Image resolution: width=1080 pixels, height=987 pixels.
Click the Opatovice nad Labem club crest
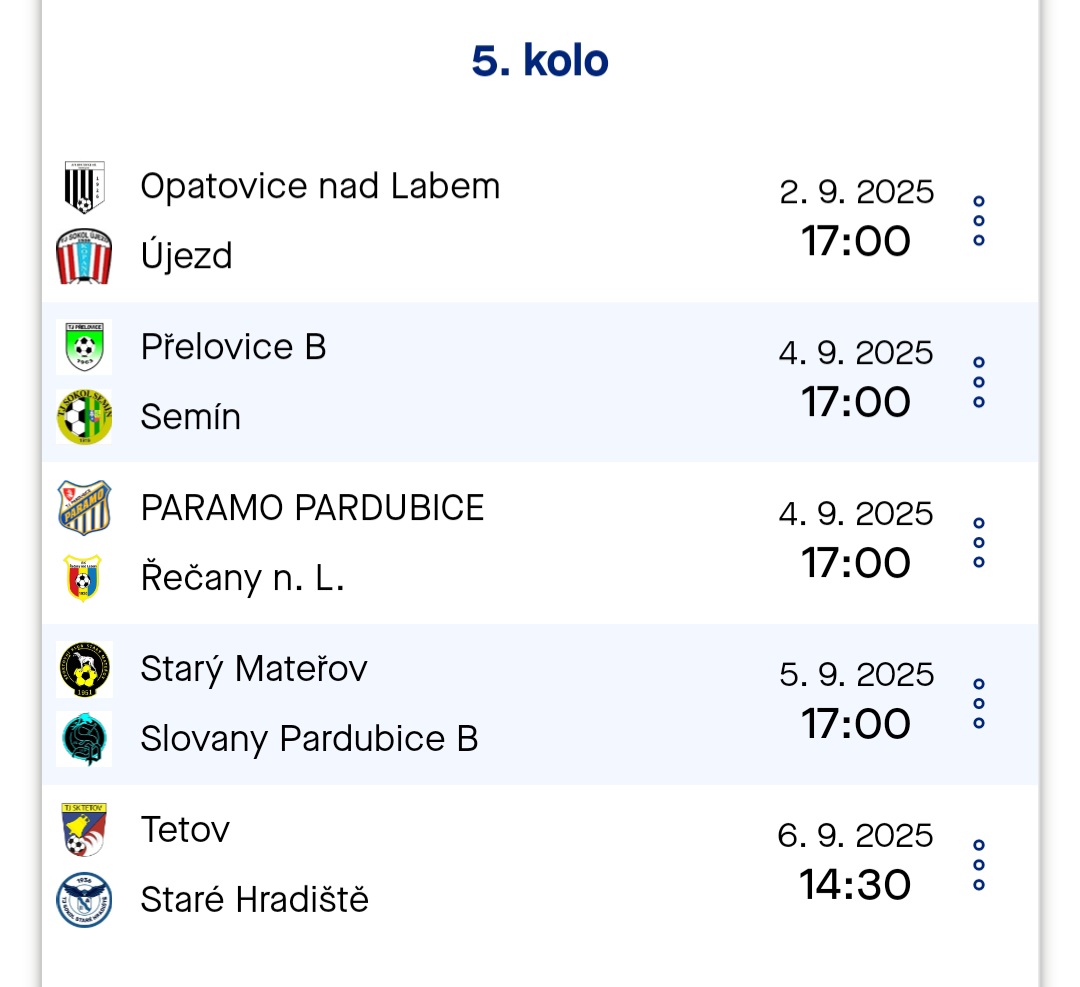(84, 187)
